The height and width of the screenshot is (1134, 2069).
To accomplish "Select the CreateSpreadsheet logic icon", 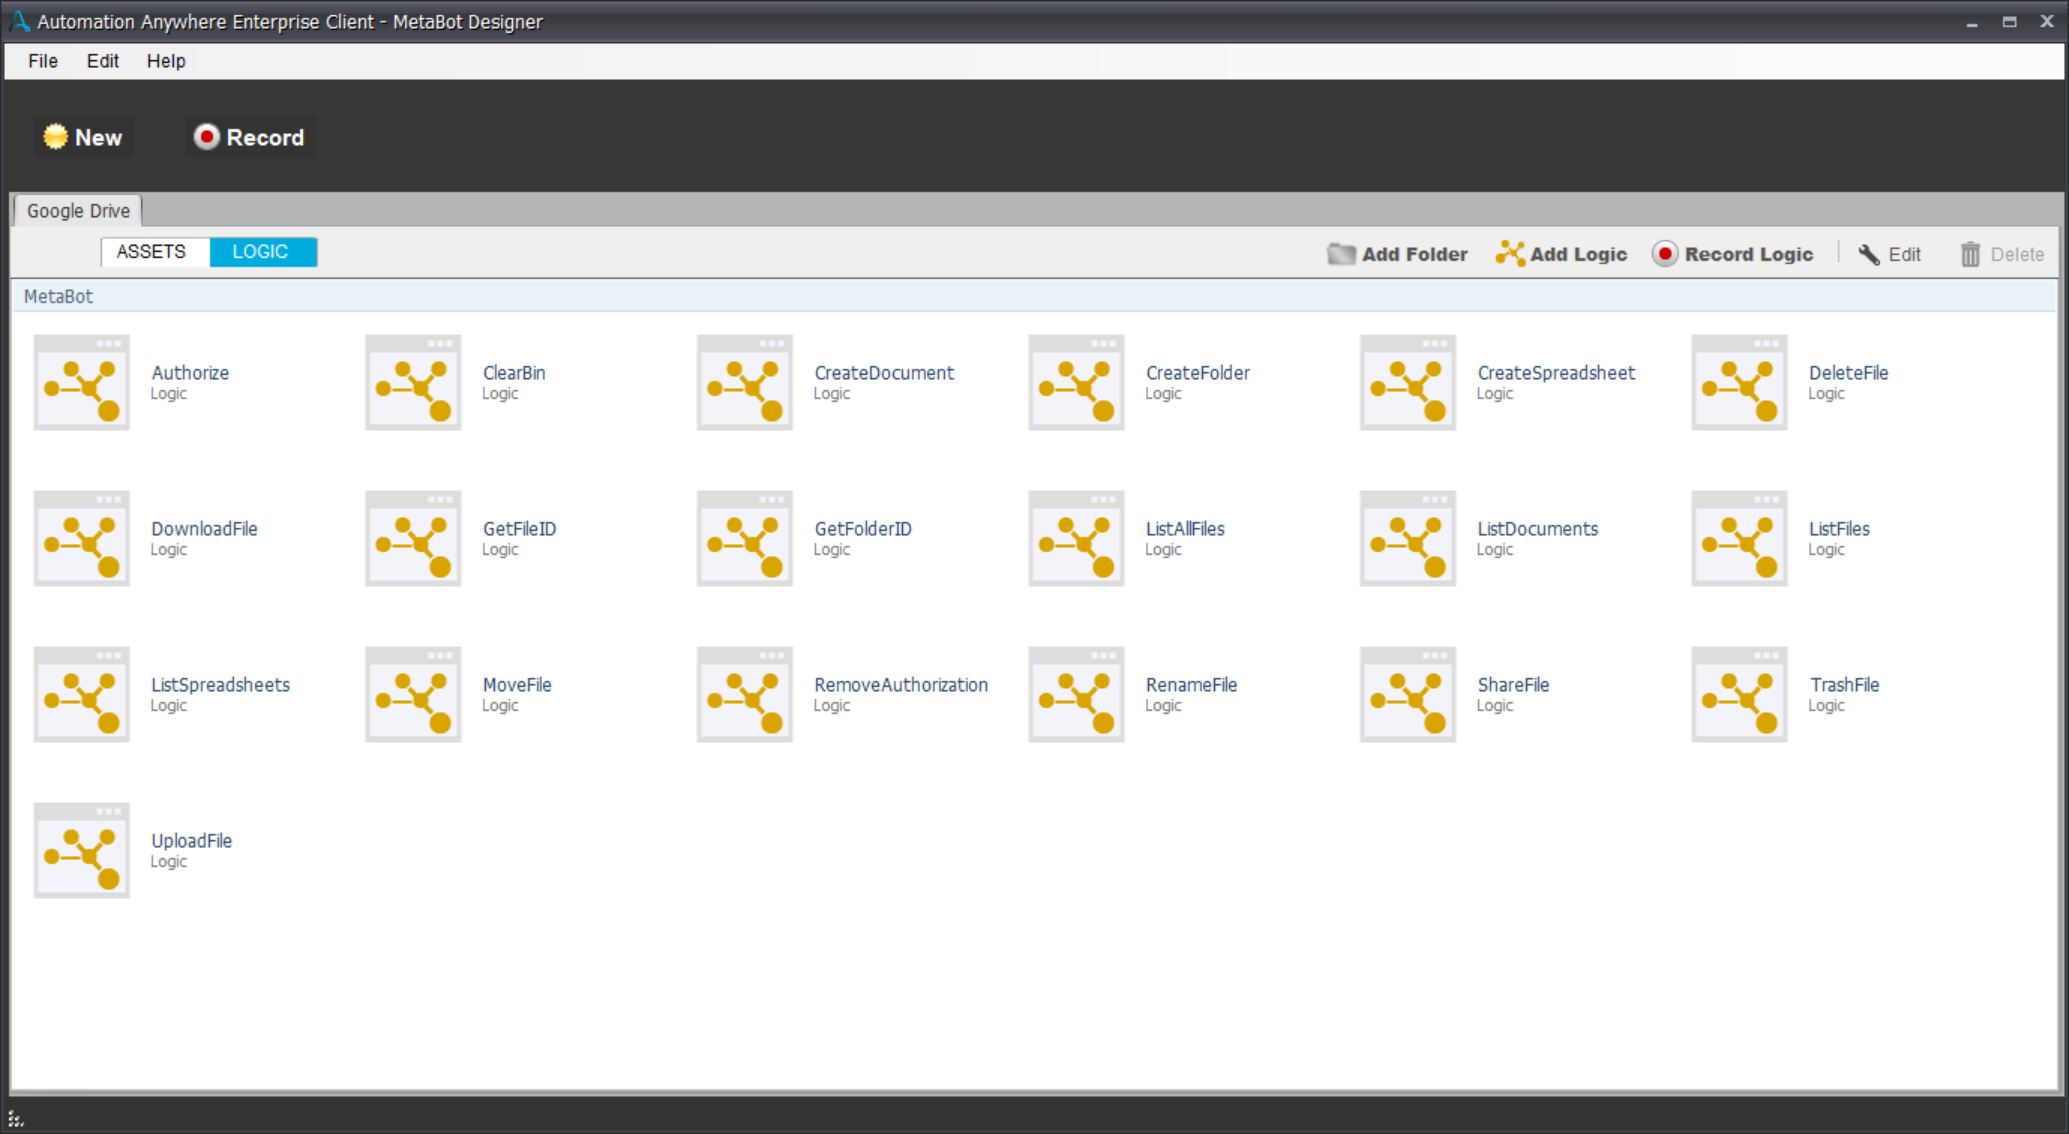I will tap(1408, 383).
